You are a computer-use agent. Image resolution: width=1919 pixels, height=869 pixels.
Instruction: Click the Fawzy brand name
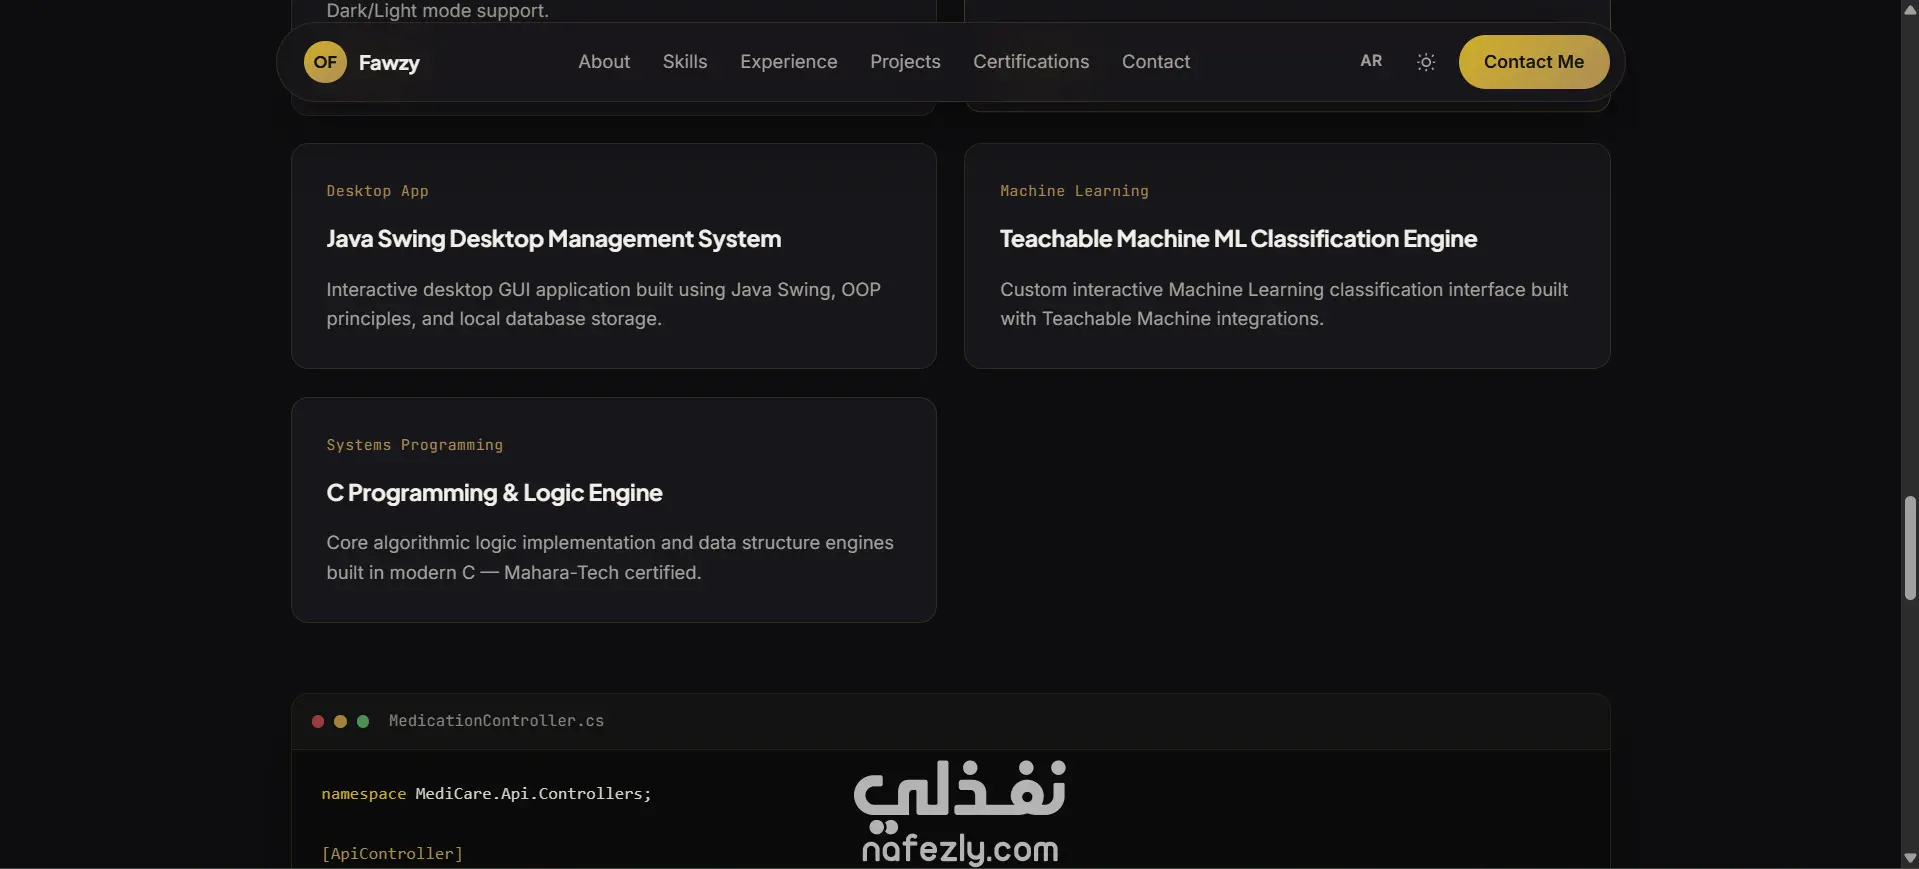(x=389, y=63)
